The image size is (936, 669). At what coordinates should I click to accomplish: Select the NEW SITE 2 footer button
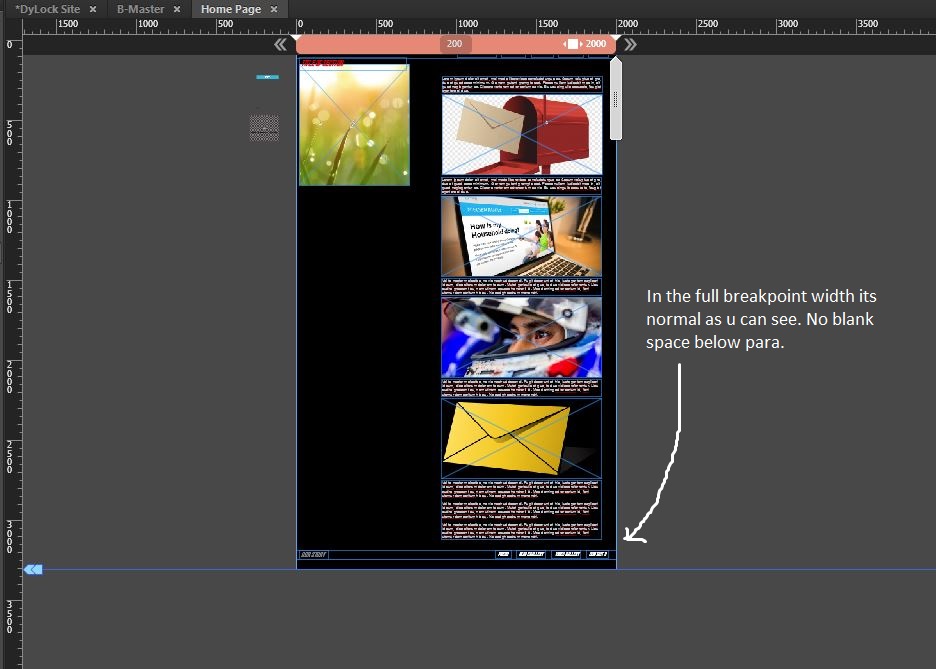click(x=597, y=554)
